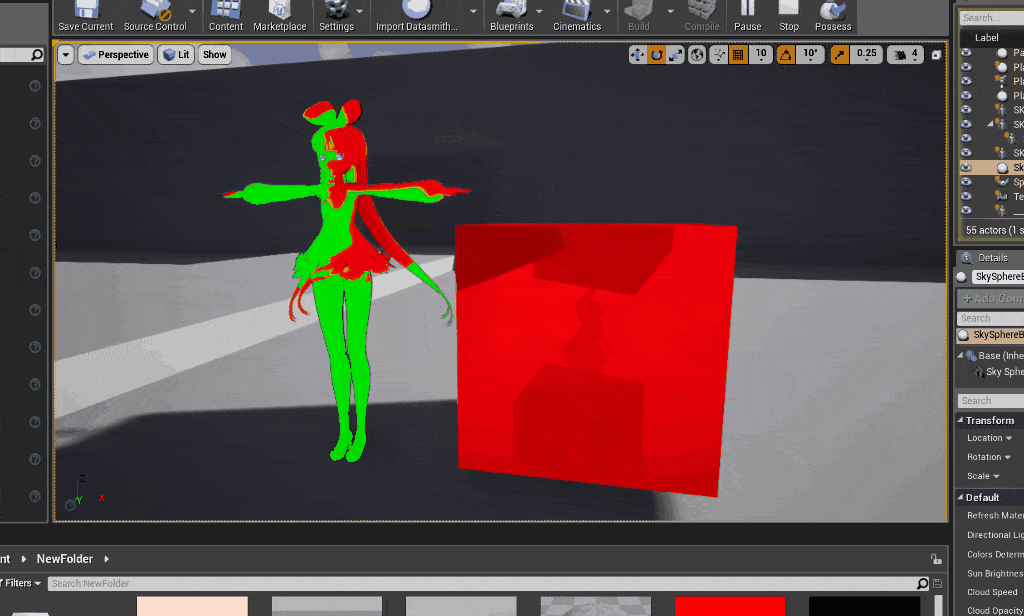Open the Lit view mode menu
Viewport: 1024px width, 616px height.
coord(176,55)
